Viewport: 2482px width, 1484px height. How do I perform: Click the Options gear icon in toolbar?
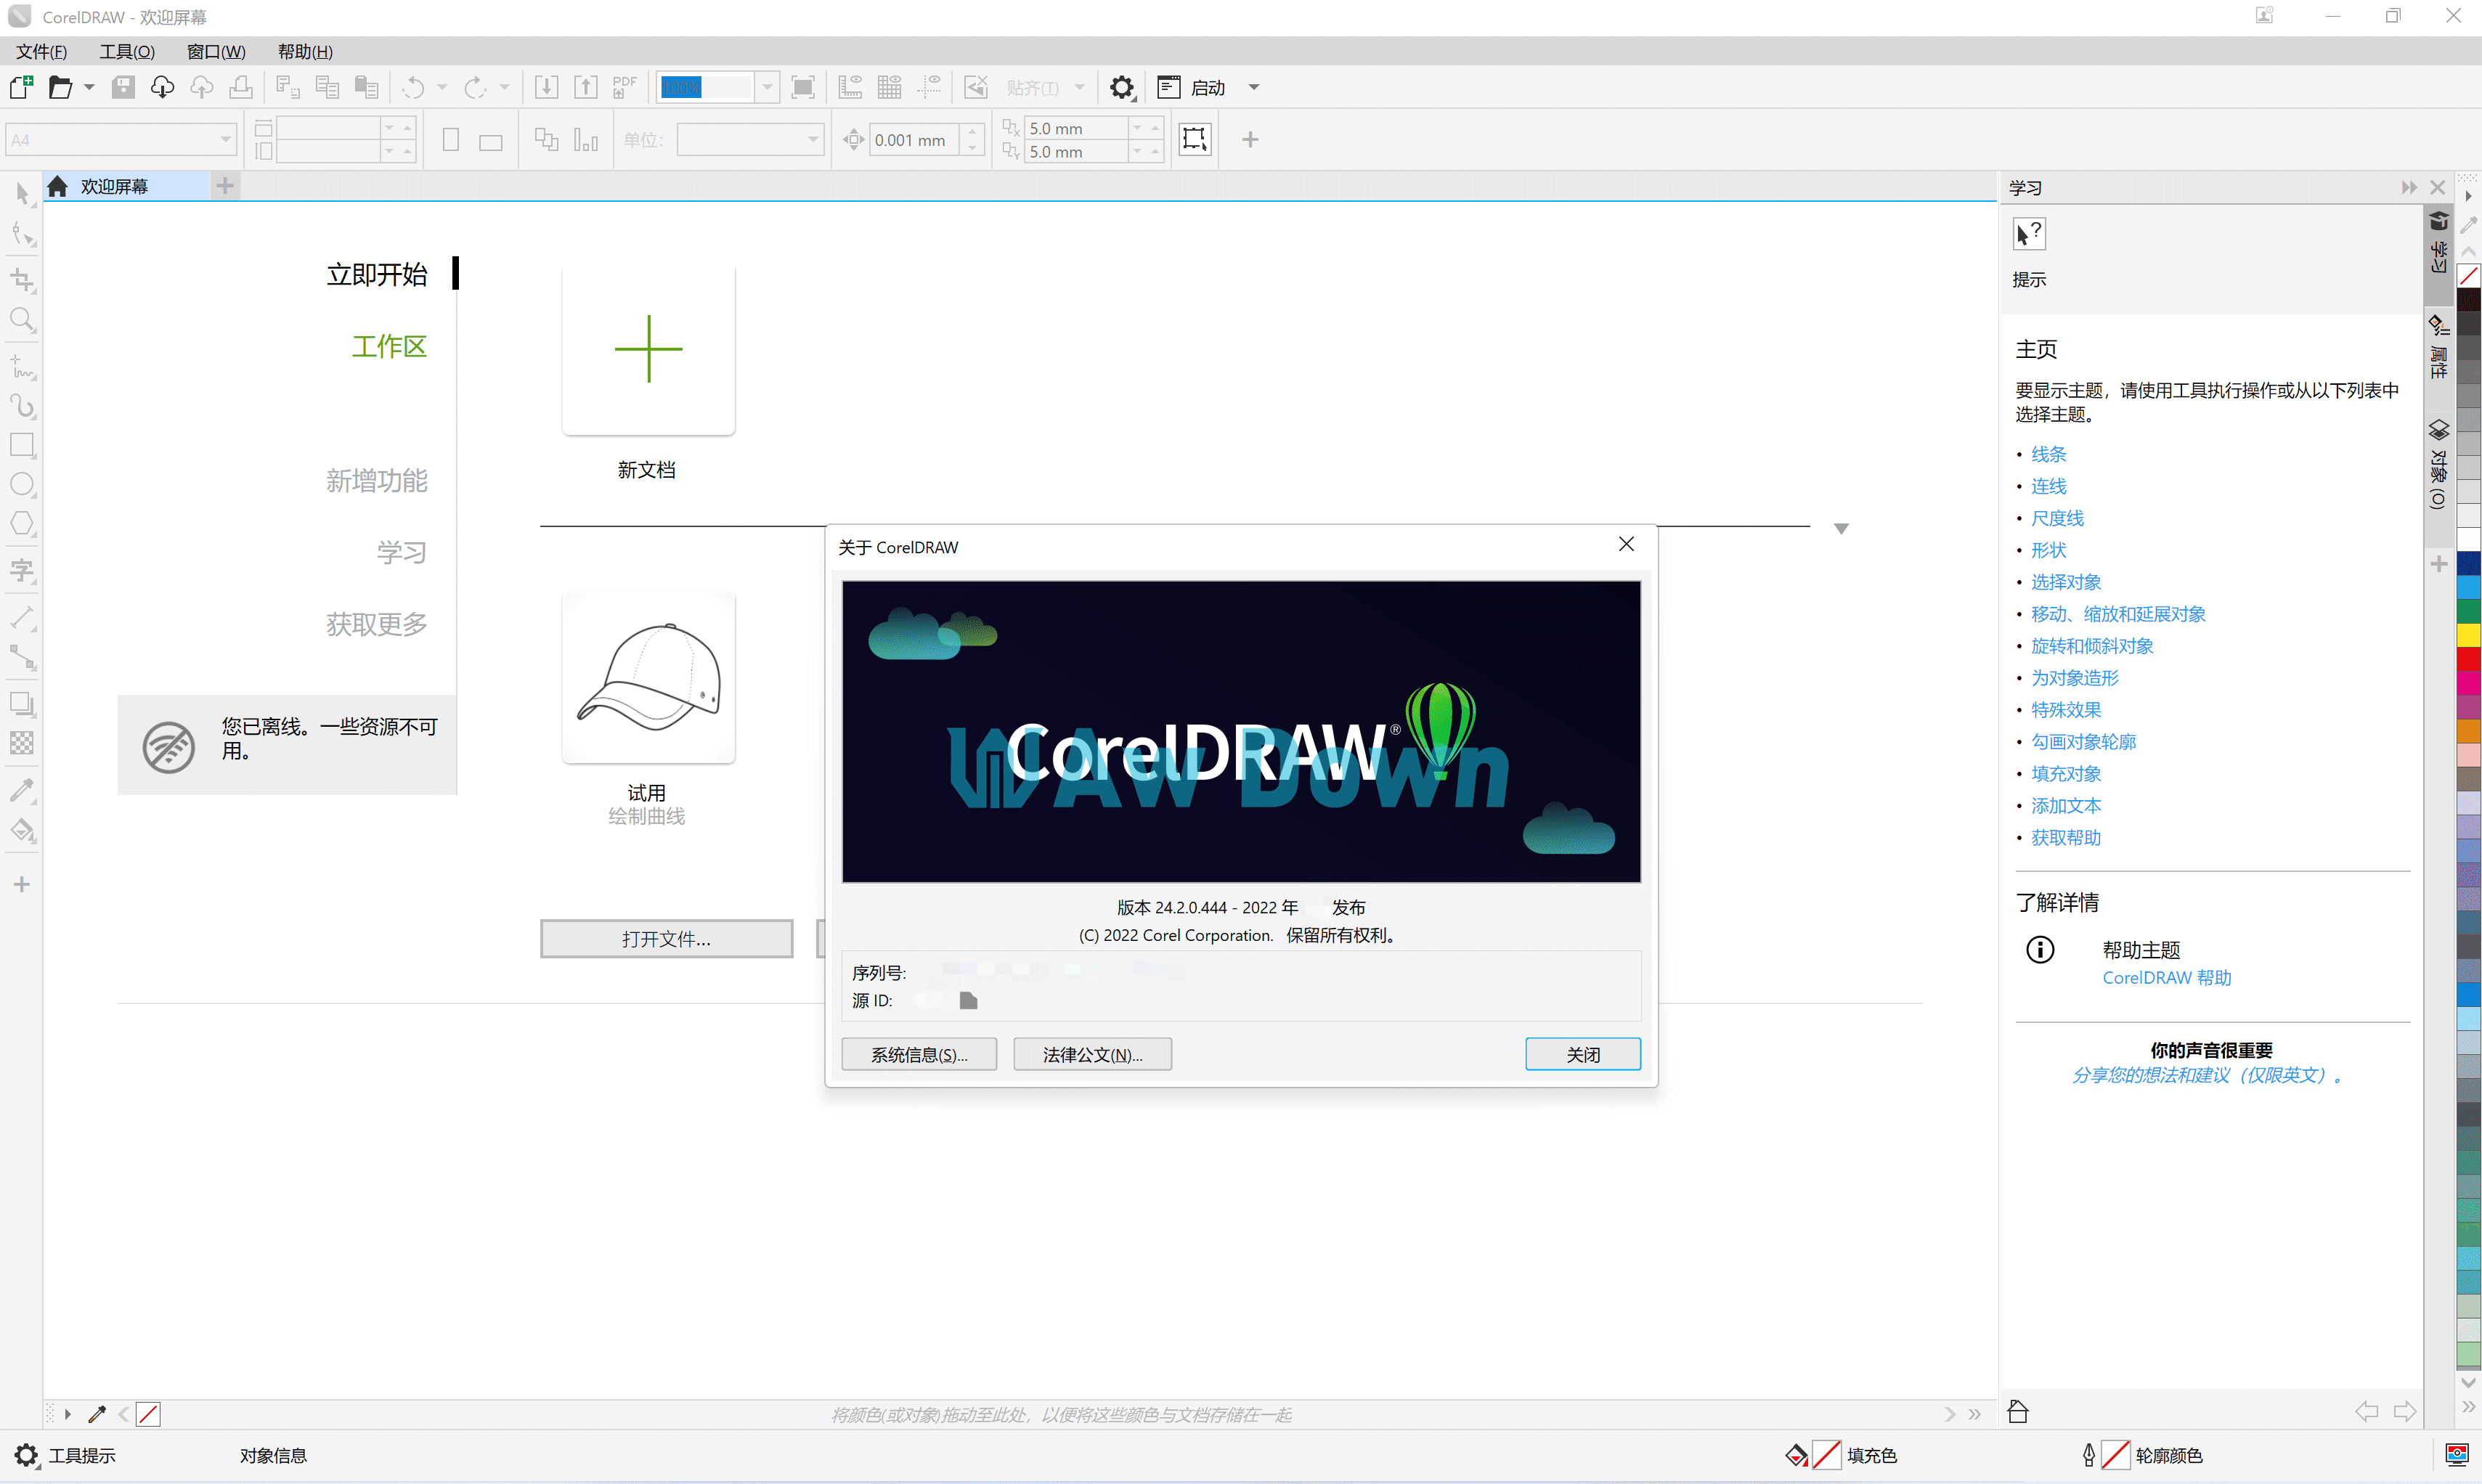1122,88
